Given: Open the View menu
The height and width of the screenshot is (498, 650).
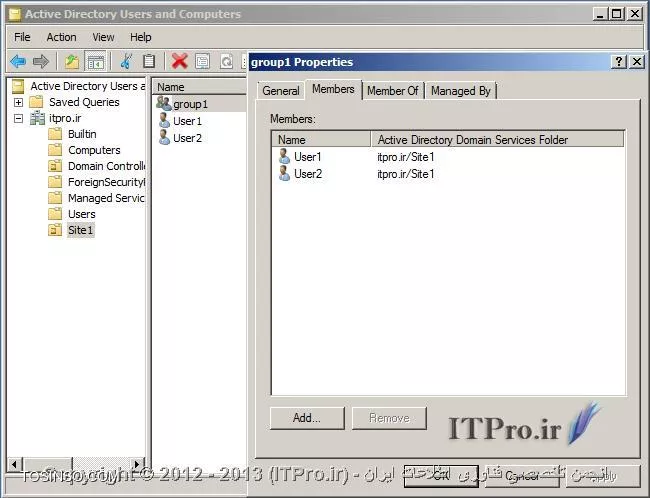Looking at the screenshot, I should [103, 37].
